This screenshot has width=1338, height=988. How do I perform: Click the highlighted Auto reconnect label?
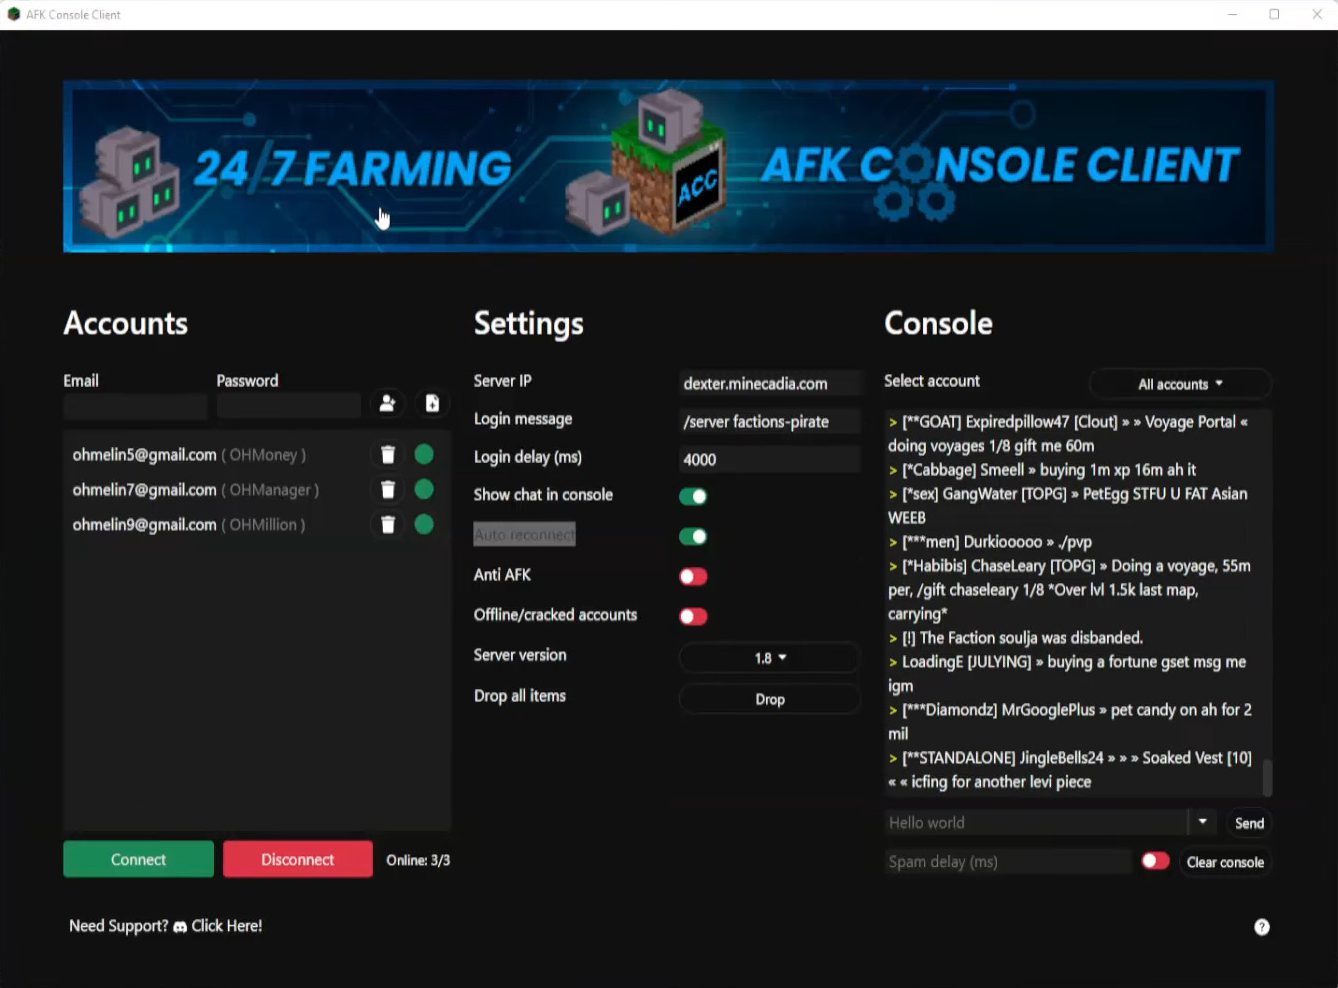[x=524, y=534]
